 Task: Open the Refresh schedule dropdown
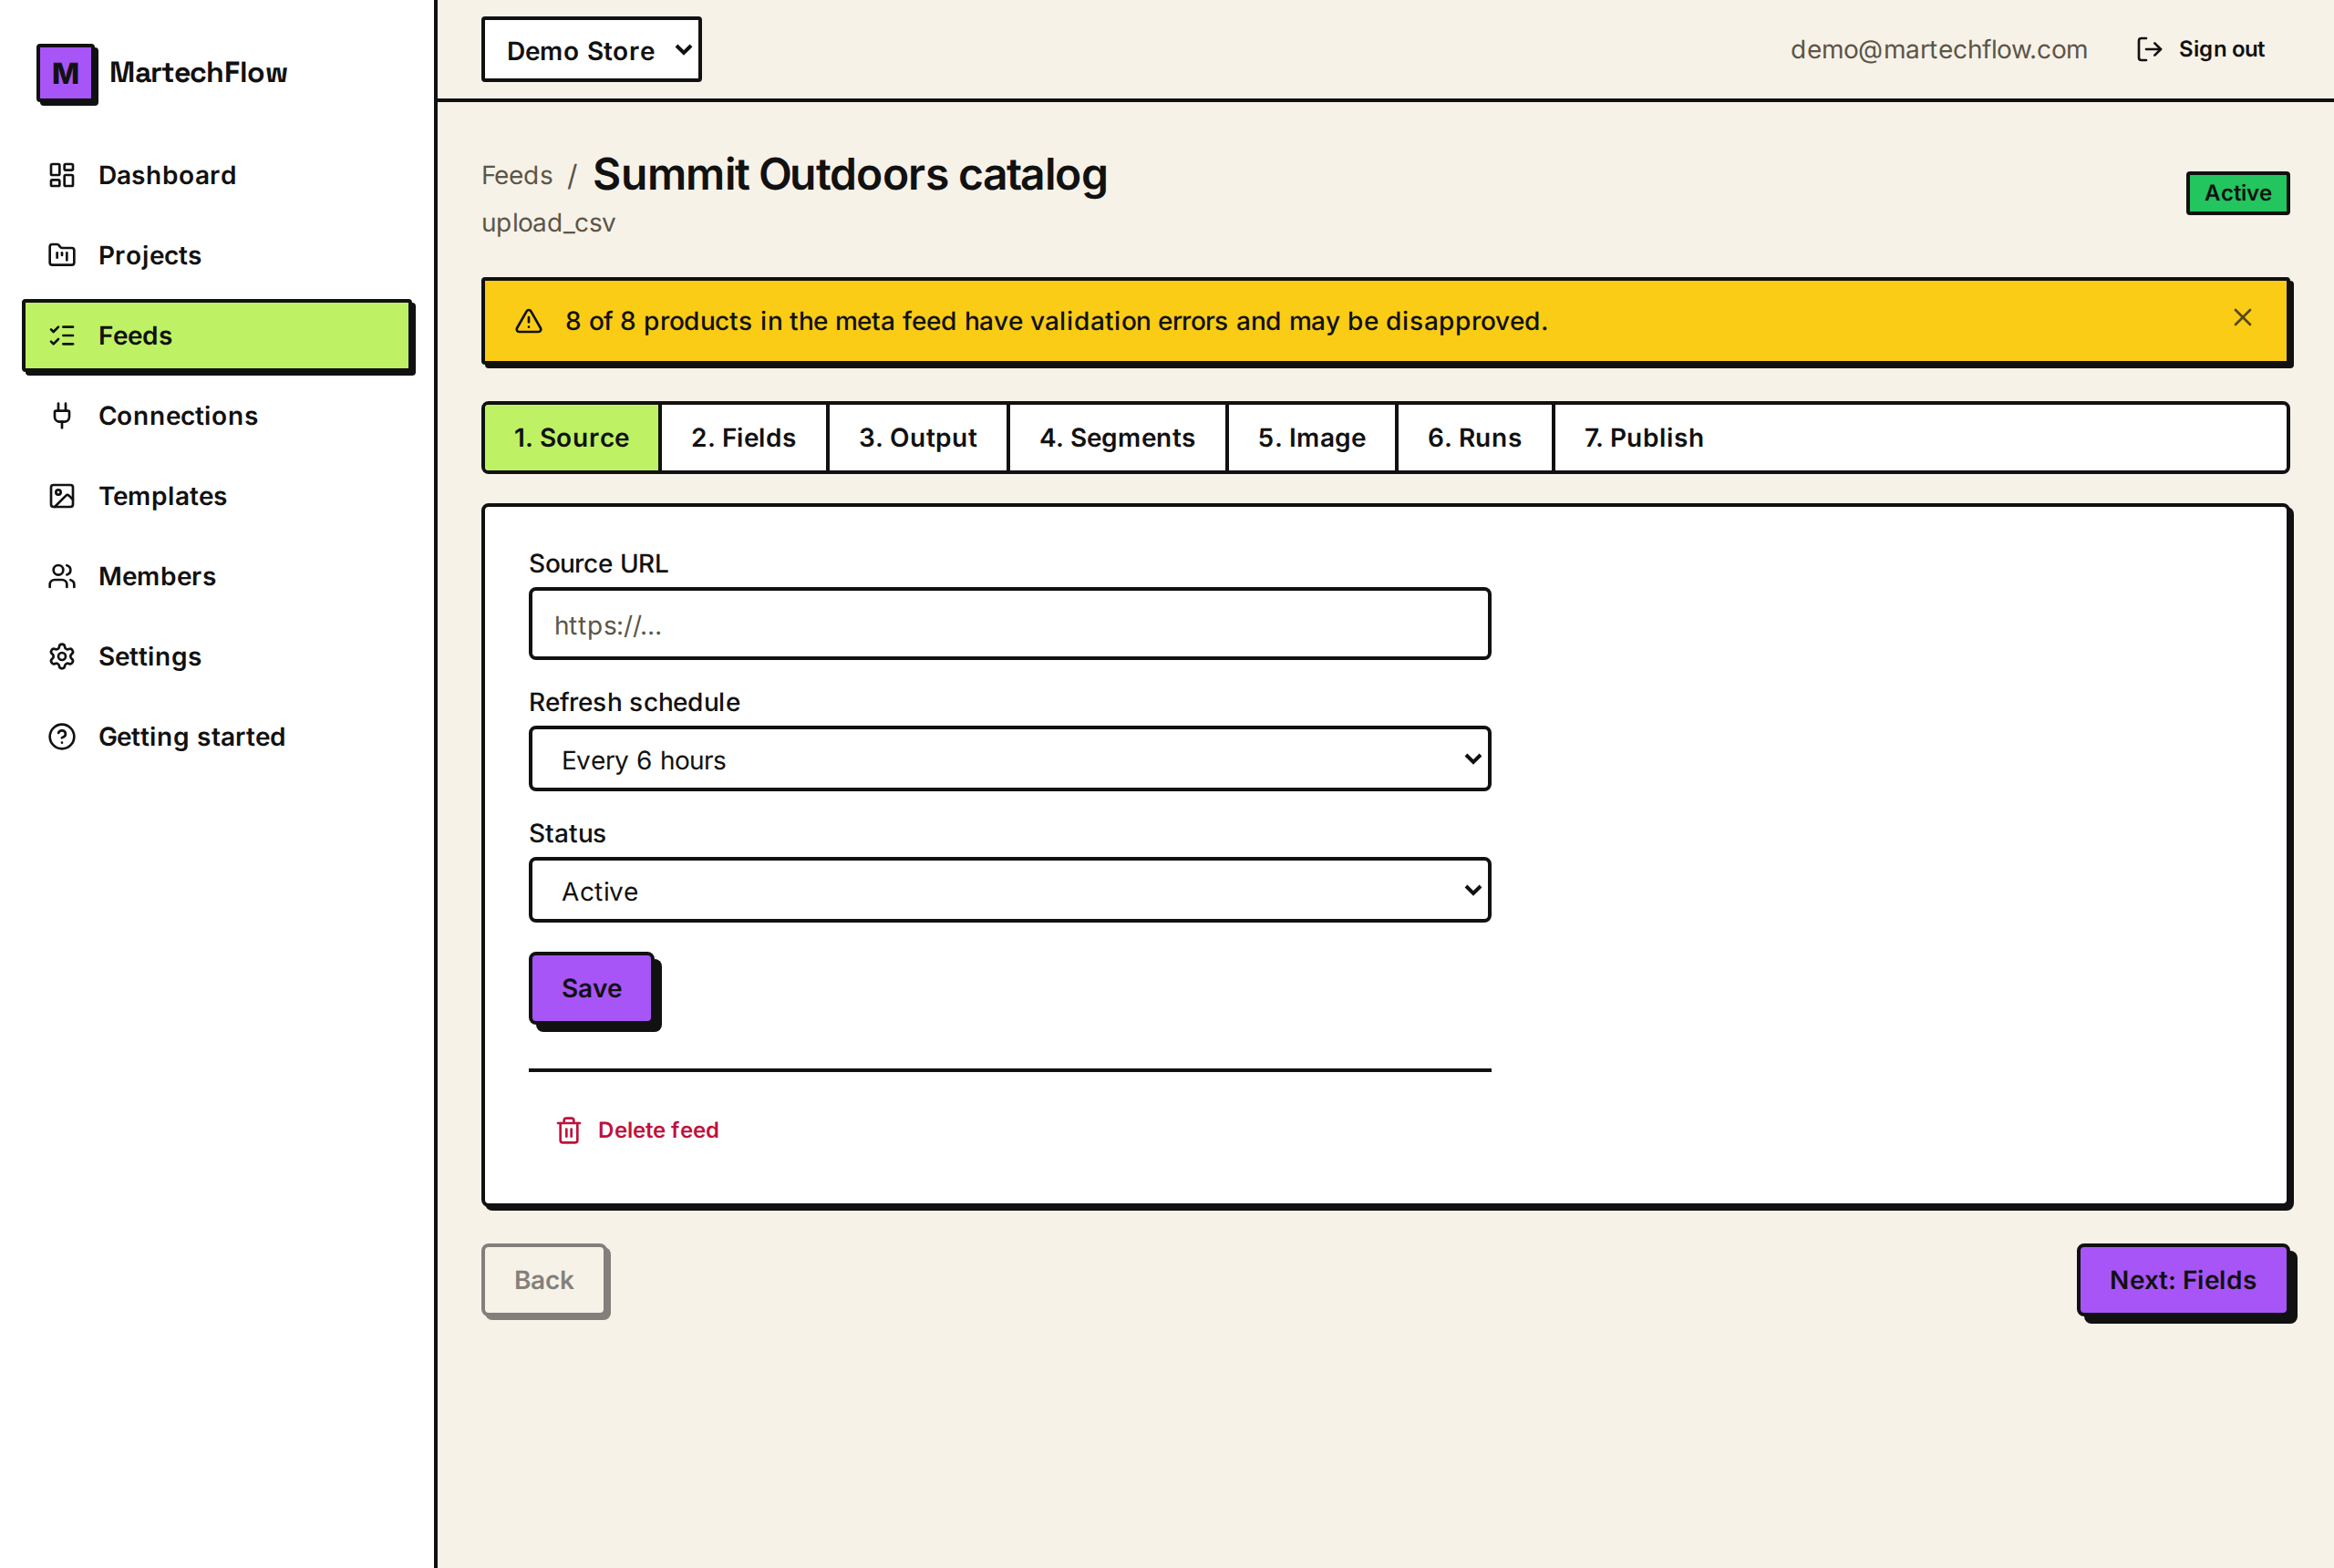tap(1009, 759)
